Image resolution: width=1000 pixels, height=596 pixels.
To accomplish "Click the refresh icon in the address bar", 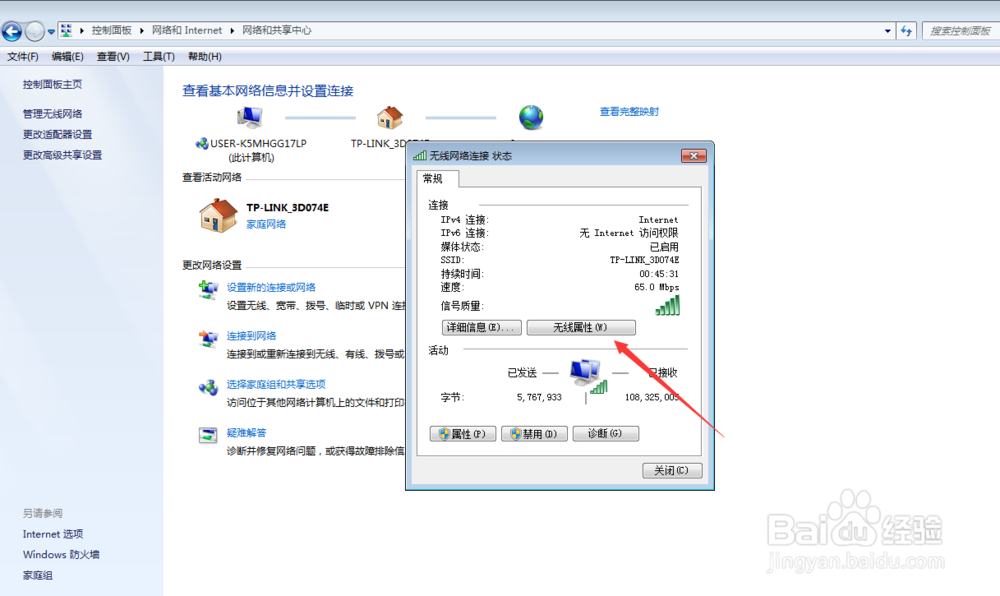I will pyautogui.click(x=905, y=30).
